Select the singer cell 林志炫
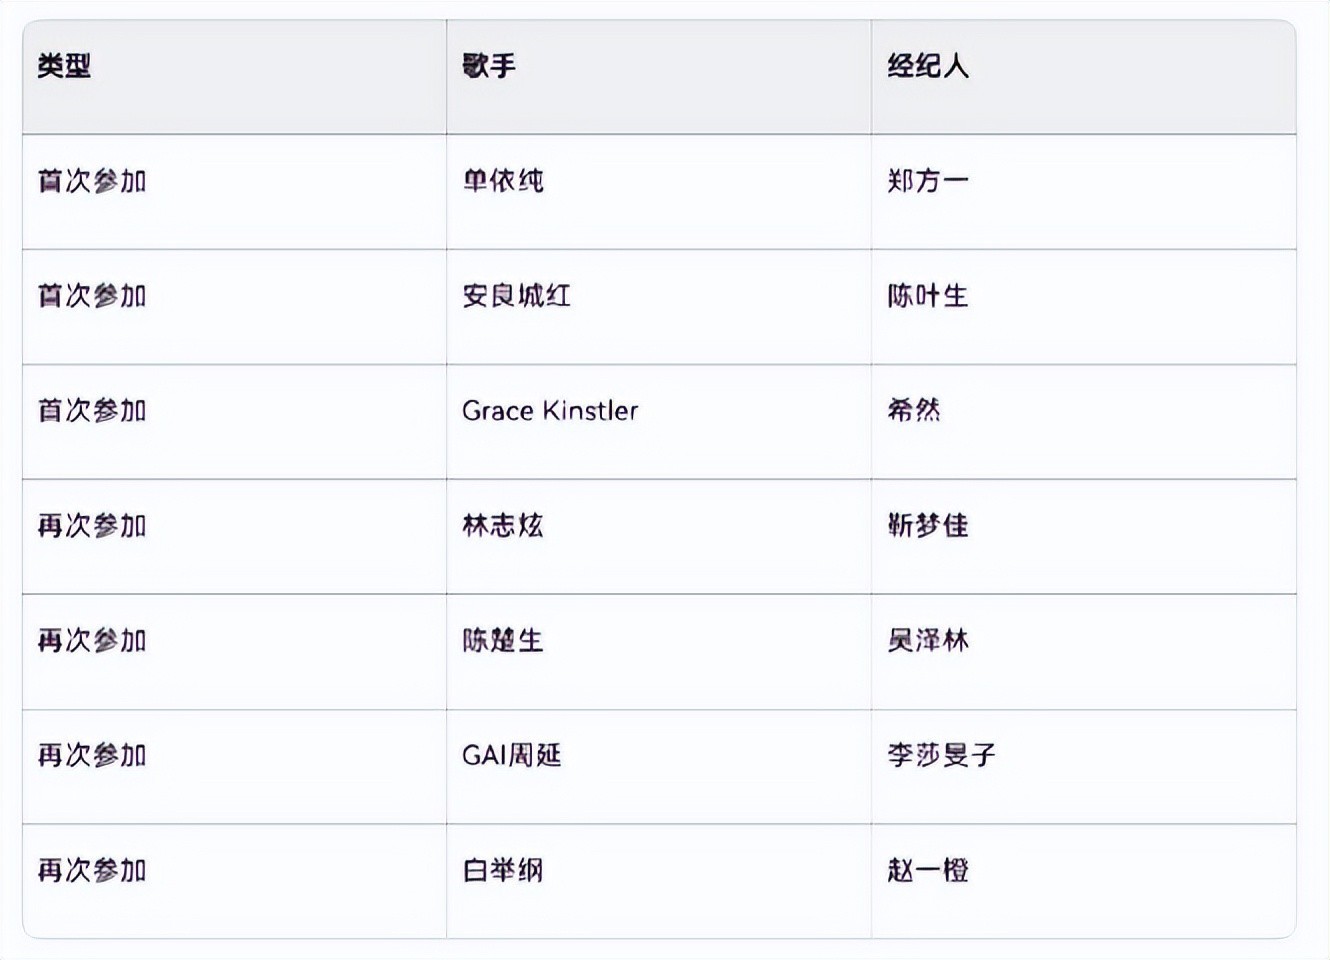The image size is (1330, 960). point(503,526)
